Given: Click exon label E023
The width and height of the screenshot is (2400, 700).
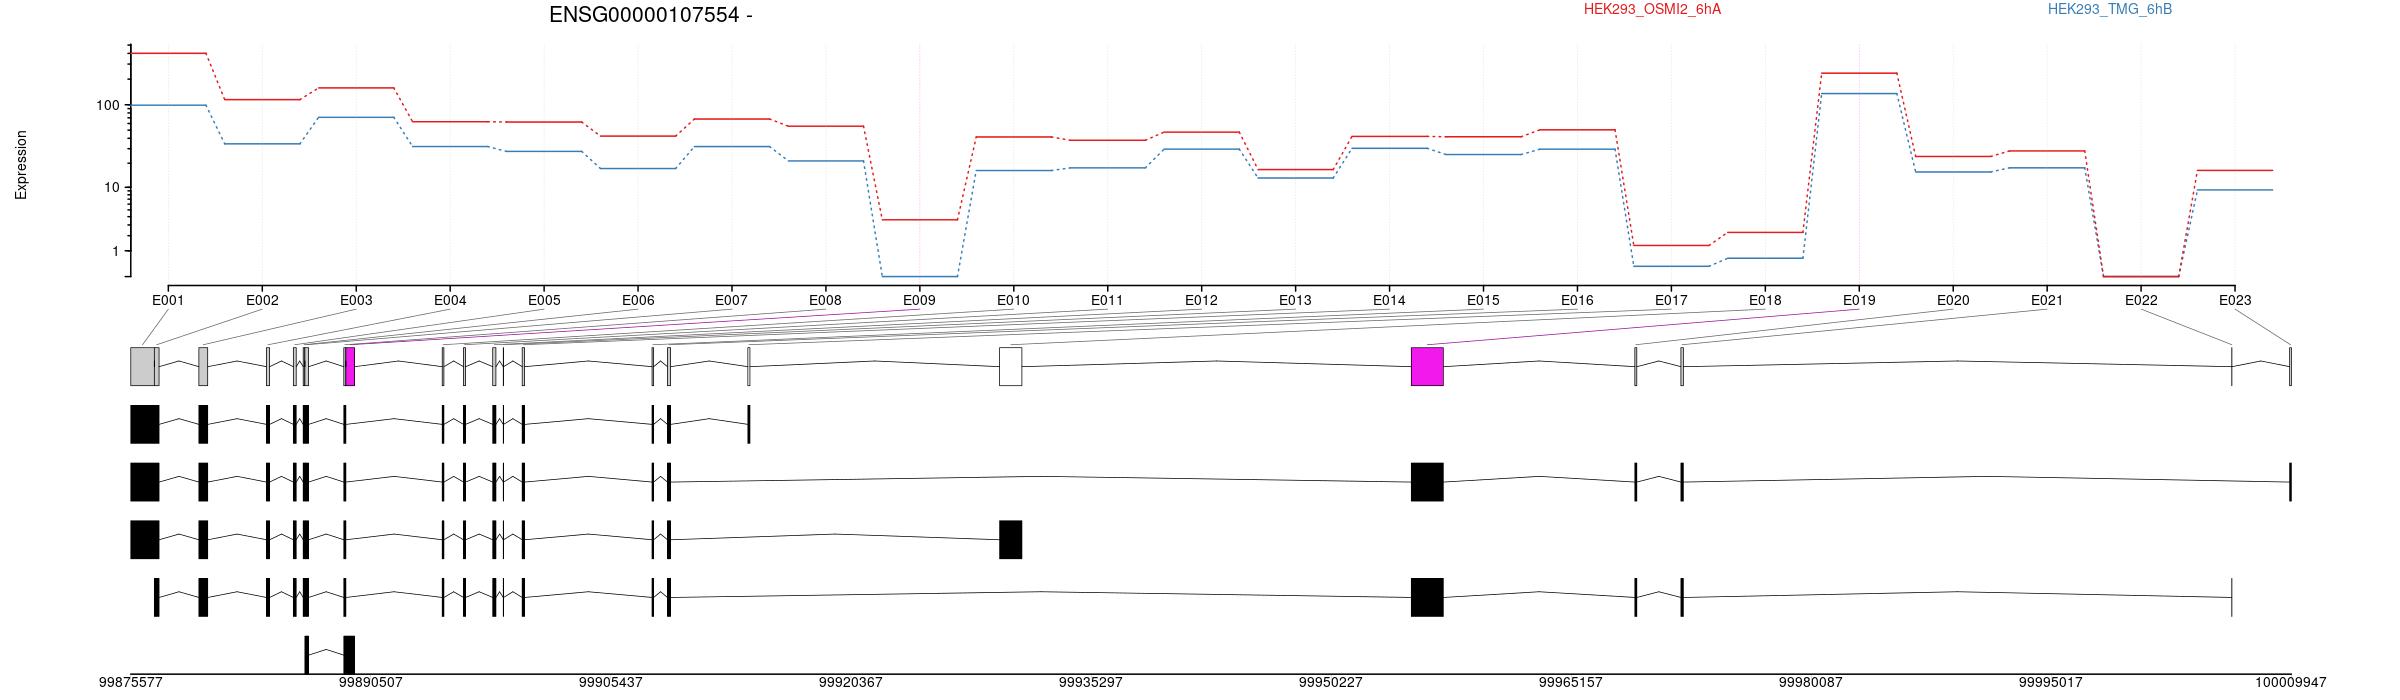Looking at the screenshot, I should pos(2235,300).
